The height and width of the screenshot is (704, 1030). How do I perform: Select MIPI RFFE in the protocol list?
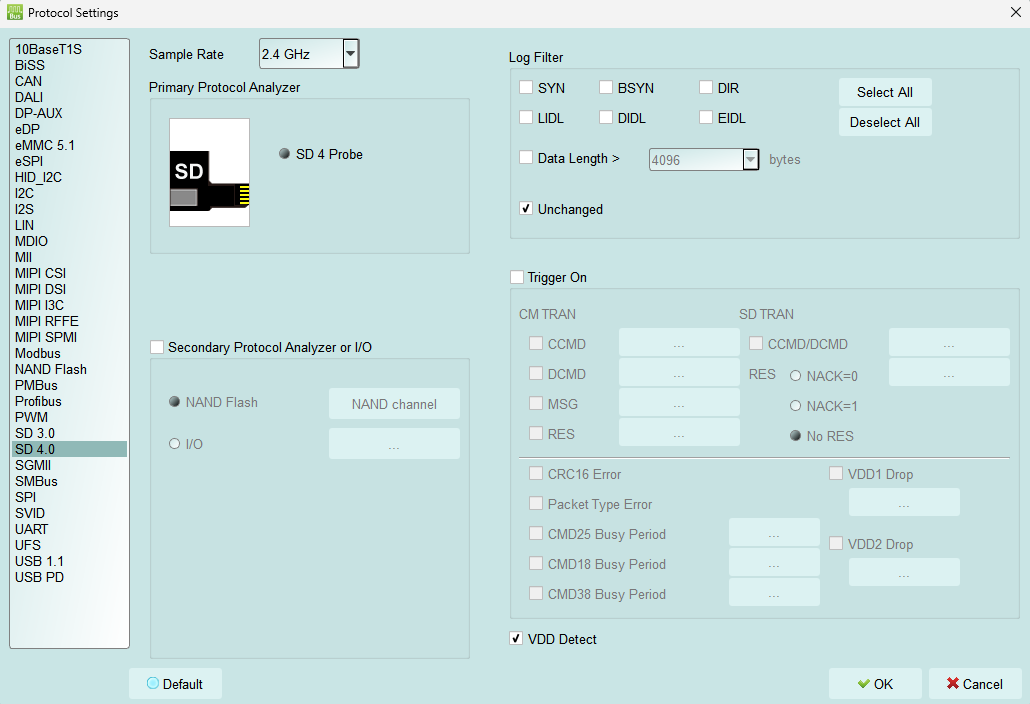[70, 321]
